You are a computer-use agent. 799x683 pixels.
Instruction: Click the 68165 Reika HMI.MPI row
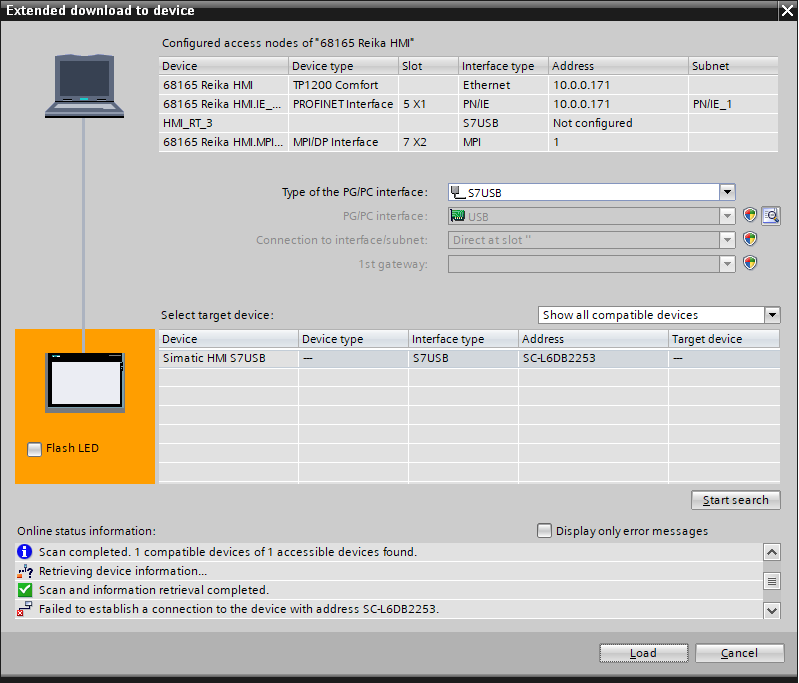(468, 142)
